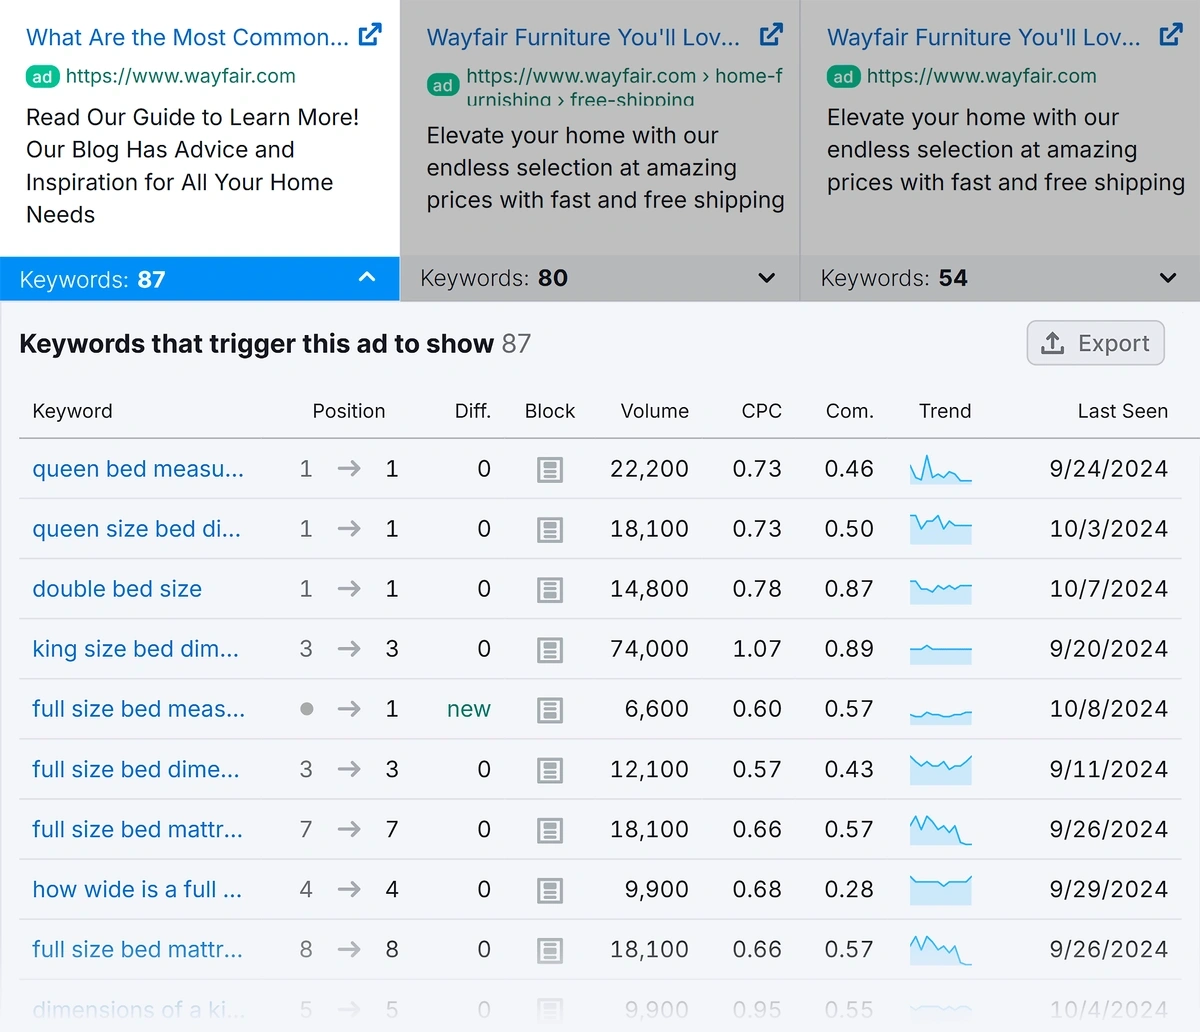Image resolution: width=1200 pixels, height=1032 pixels.
Task: Open keyword 'full size bed dime...'
Action: pyautogui.click(x=136, y=769)
